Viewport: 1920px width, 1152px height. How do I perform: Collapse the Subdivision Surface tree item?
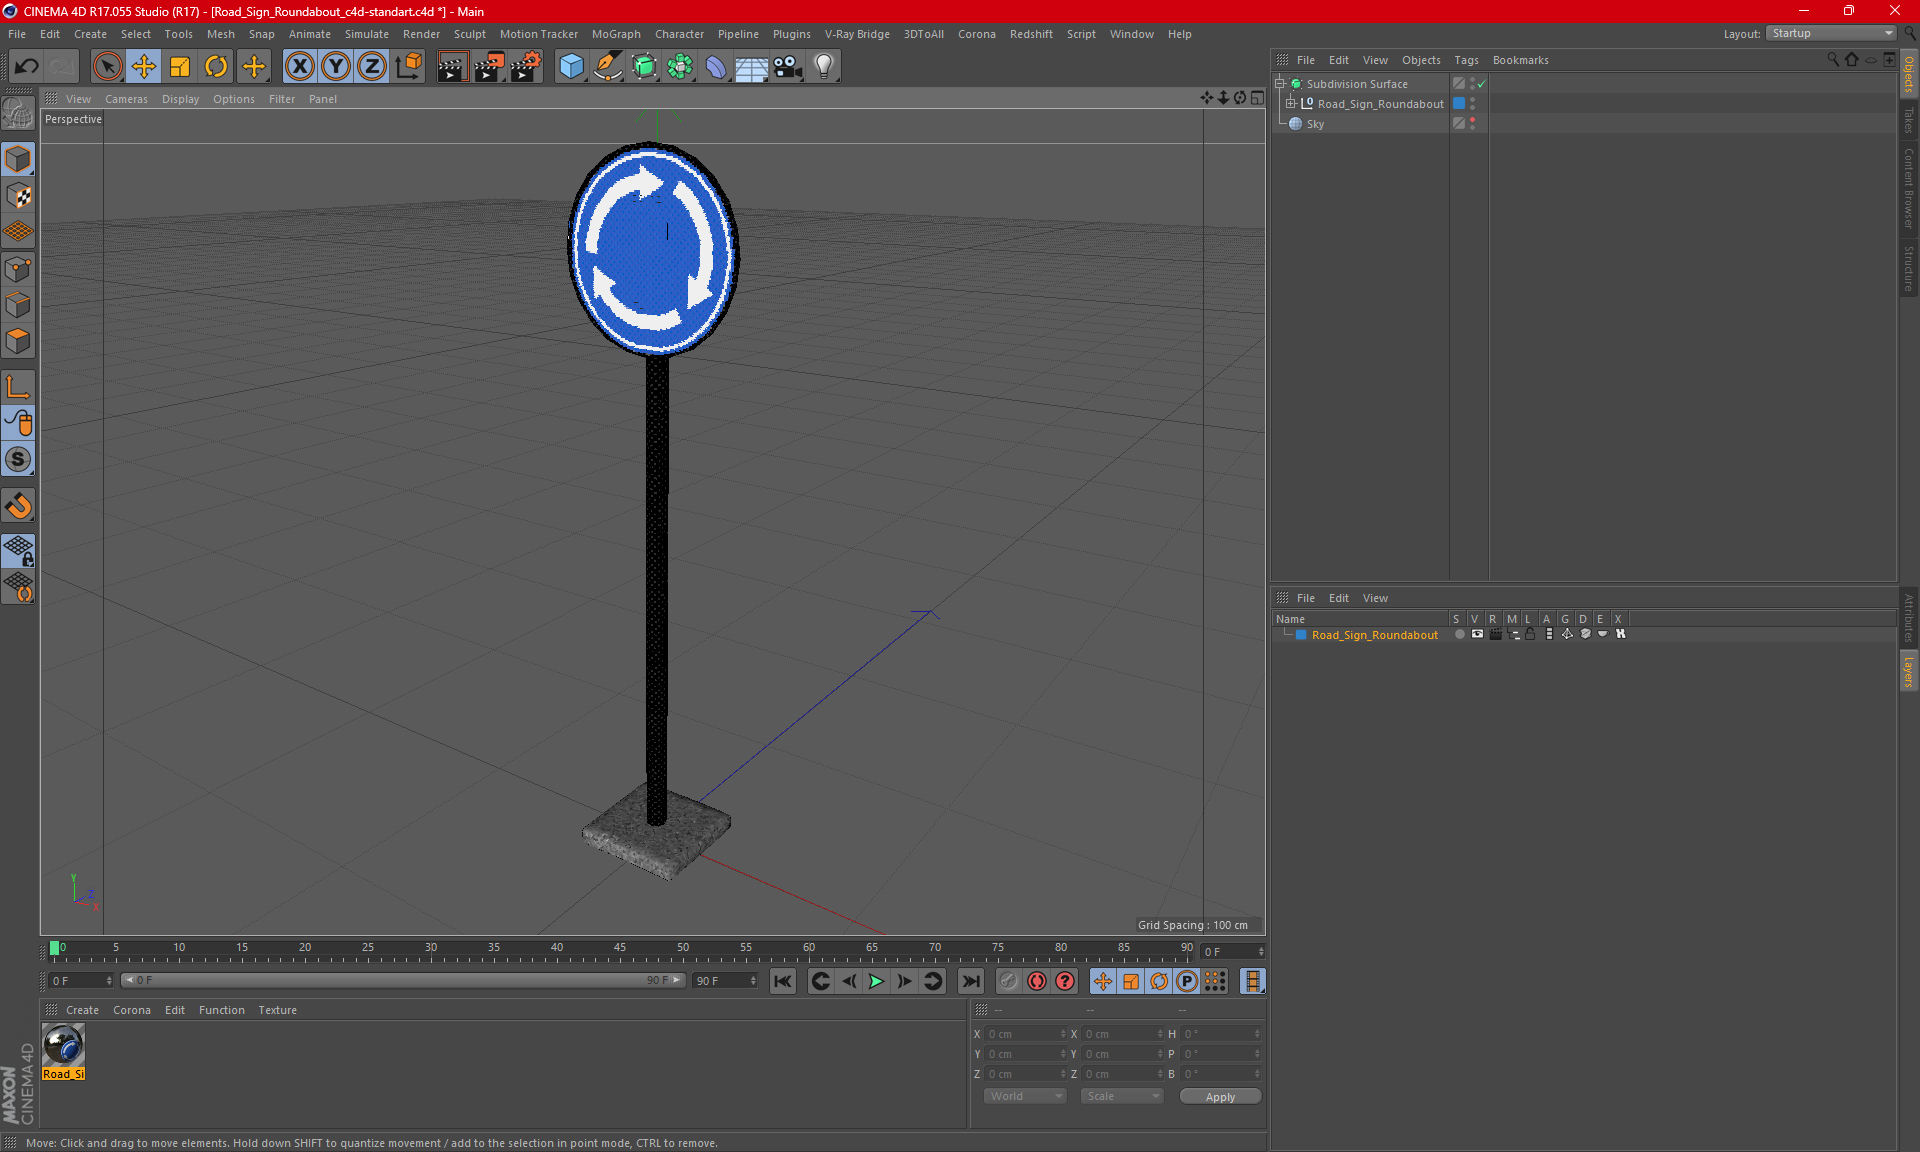click(1279, 84)
